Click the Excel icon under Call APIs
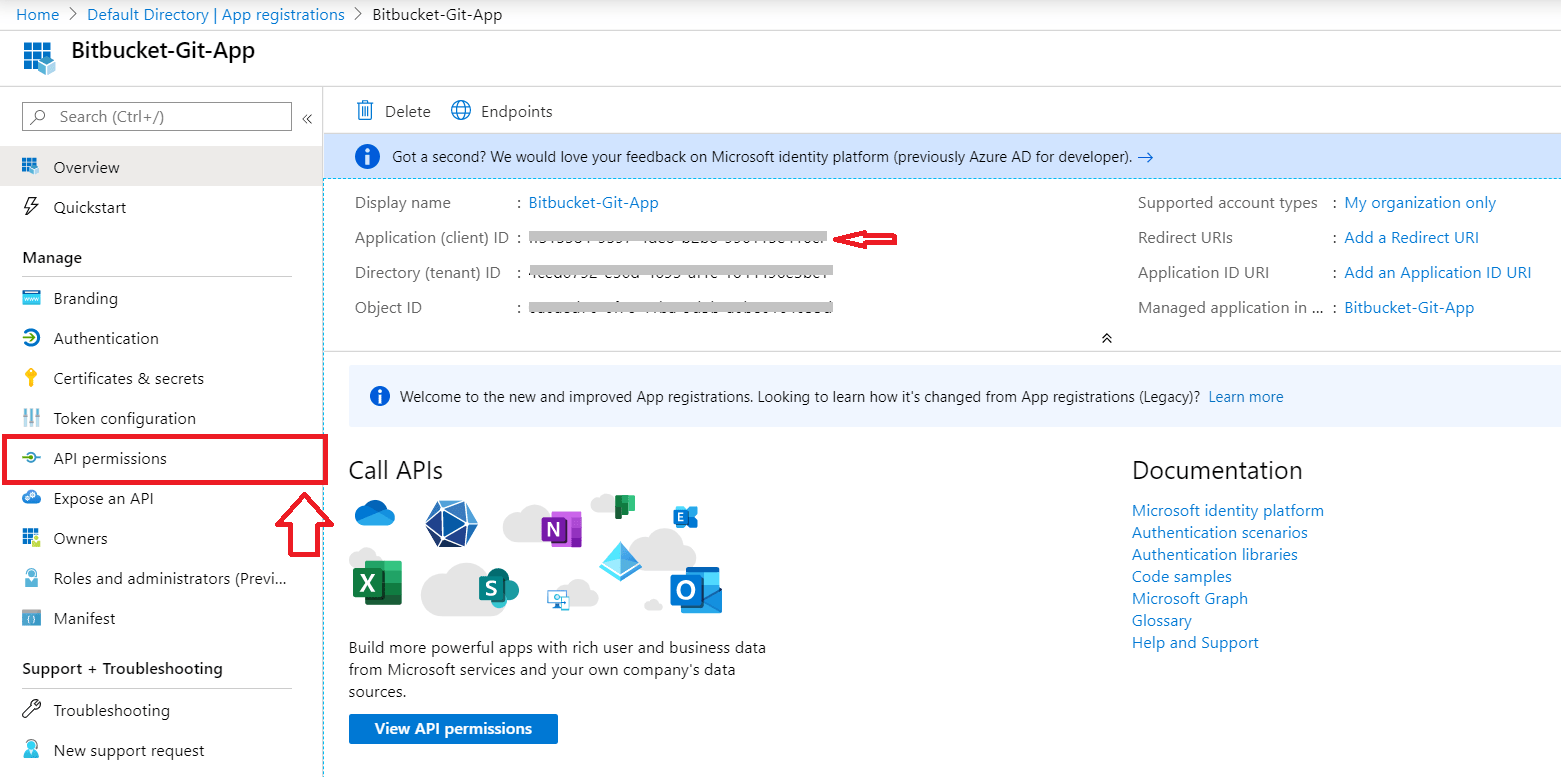Viewport: 1561px width, 777px height. [x=377, y=583]
